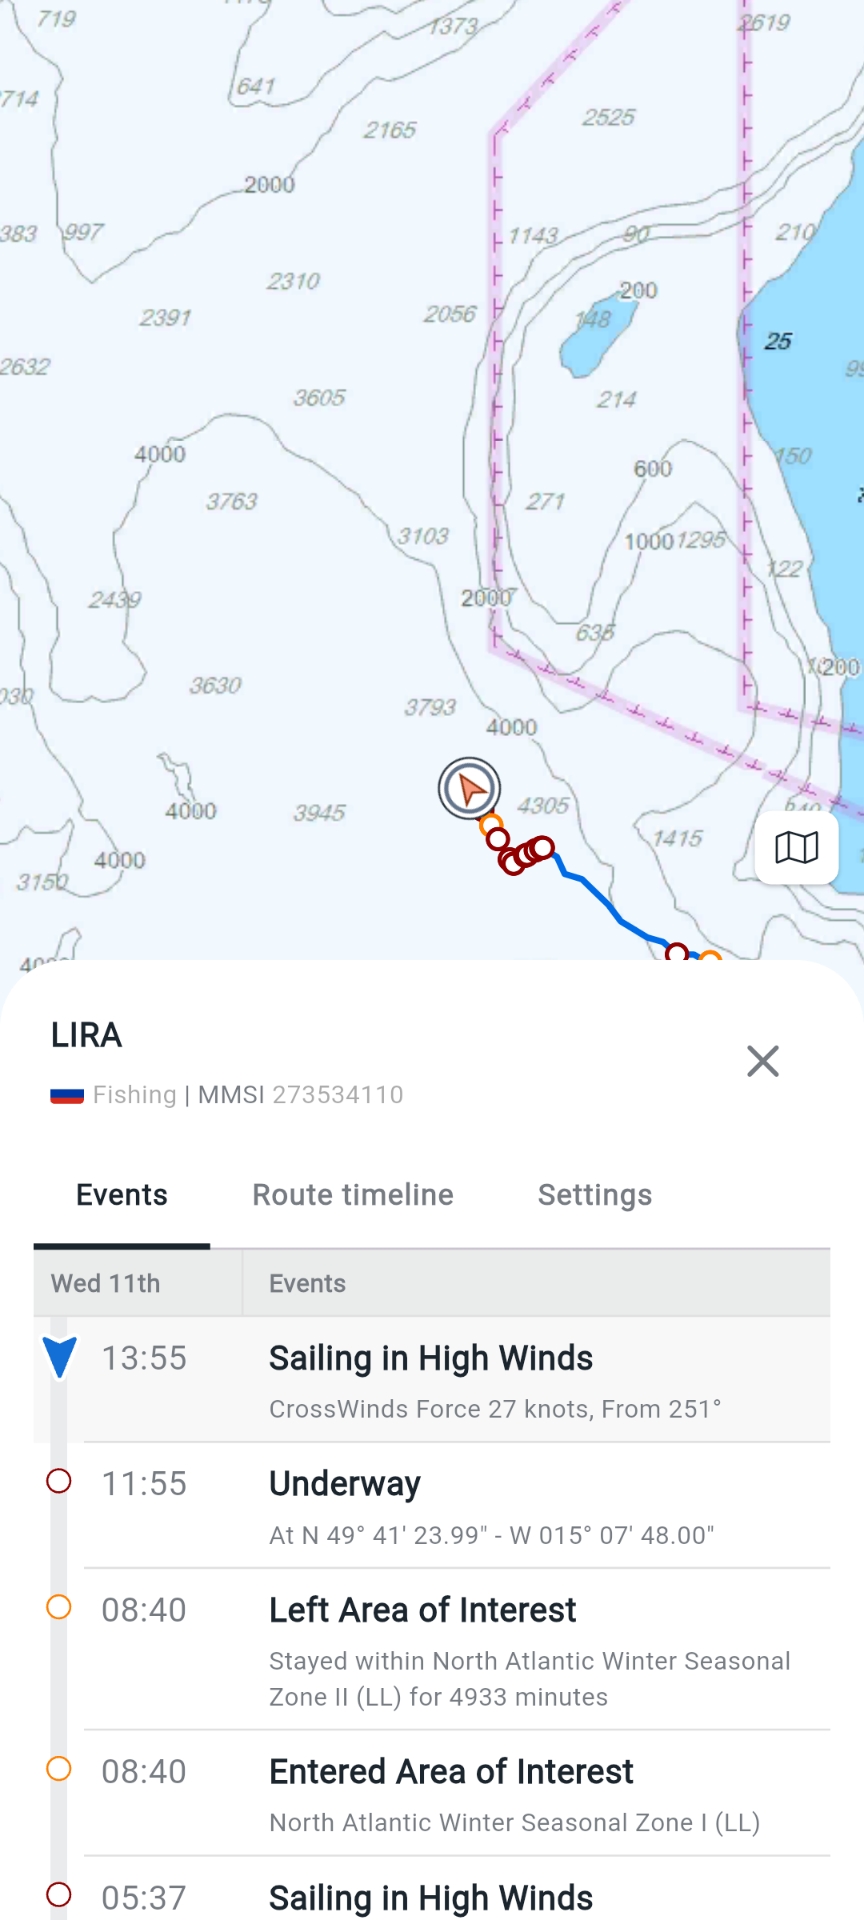Close the LIRA vessel panel
Viewport: 864px width, 1920px height.
click(x=762, y=1061)
